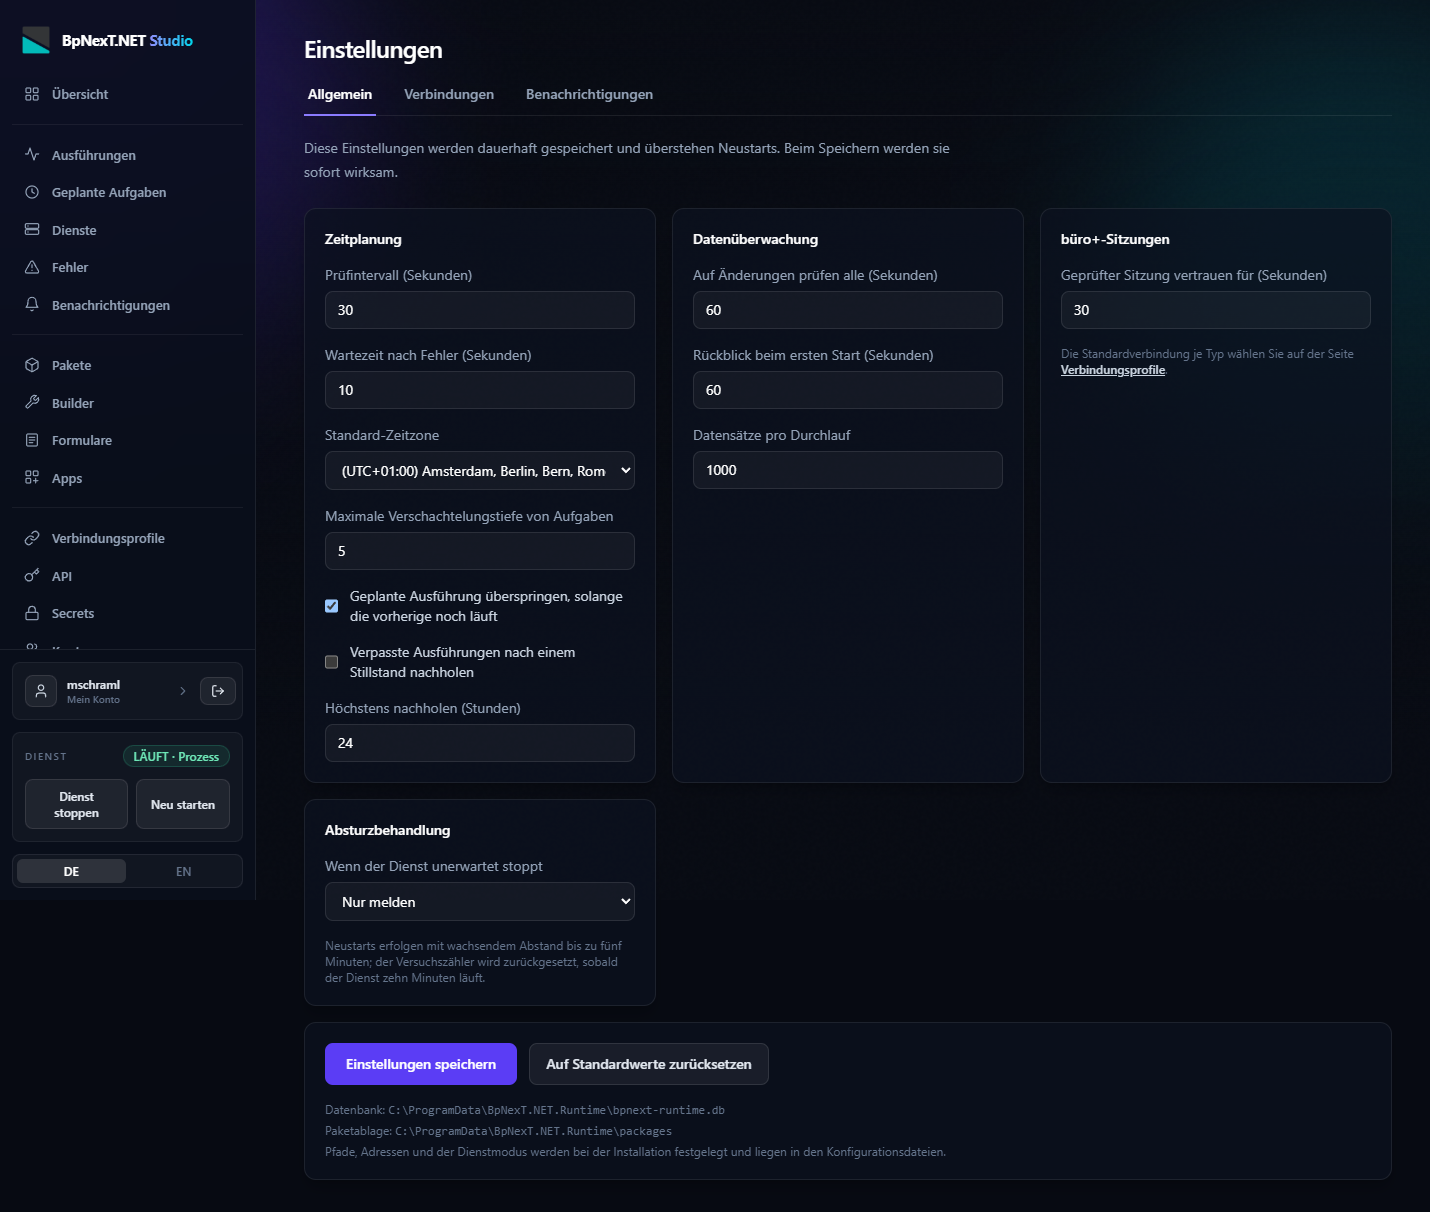
Task: Enable Verpasste Ausführungen nachholen checkbox
Action: (x=332, y=662)
